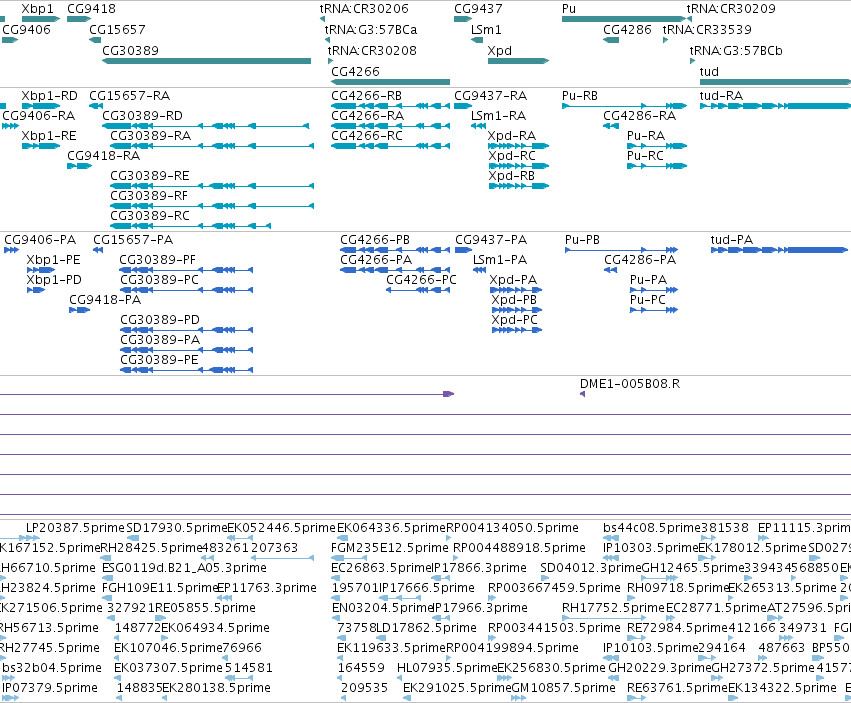Select the Xpd-RB transcript label
The width and height of the screenshot is (851, 703).
pos(511,176)
